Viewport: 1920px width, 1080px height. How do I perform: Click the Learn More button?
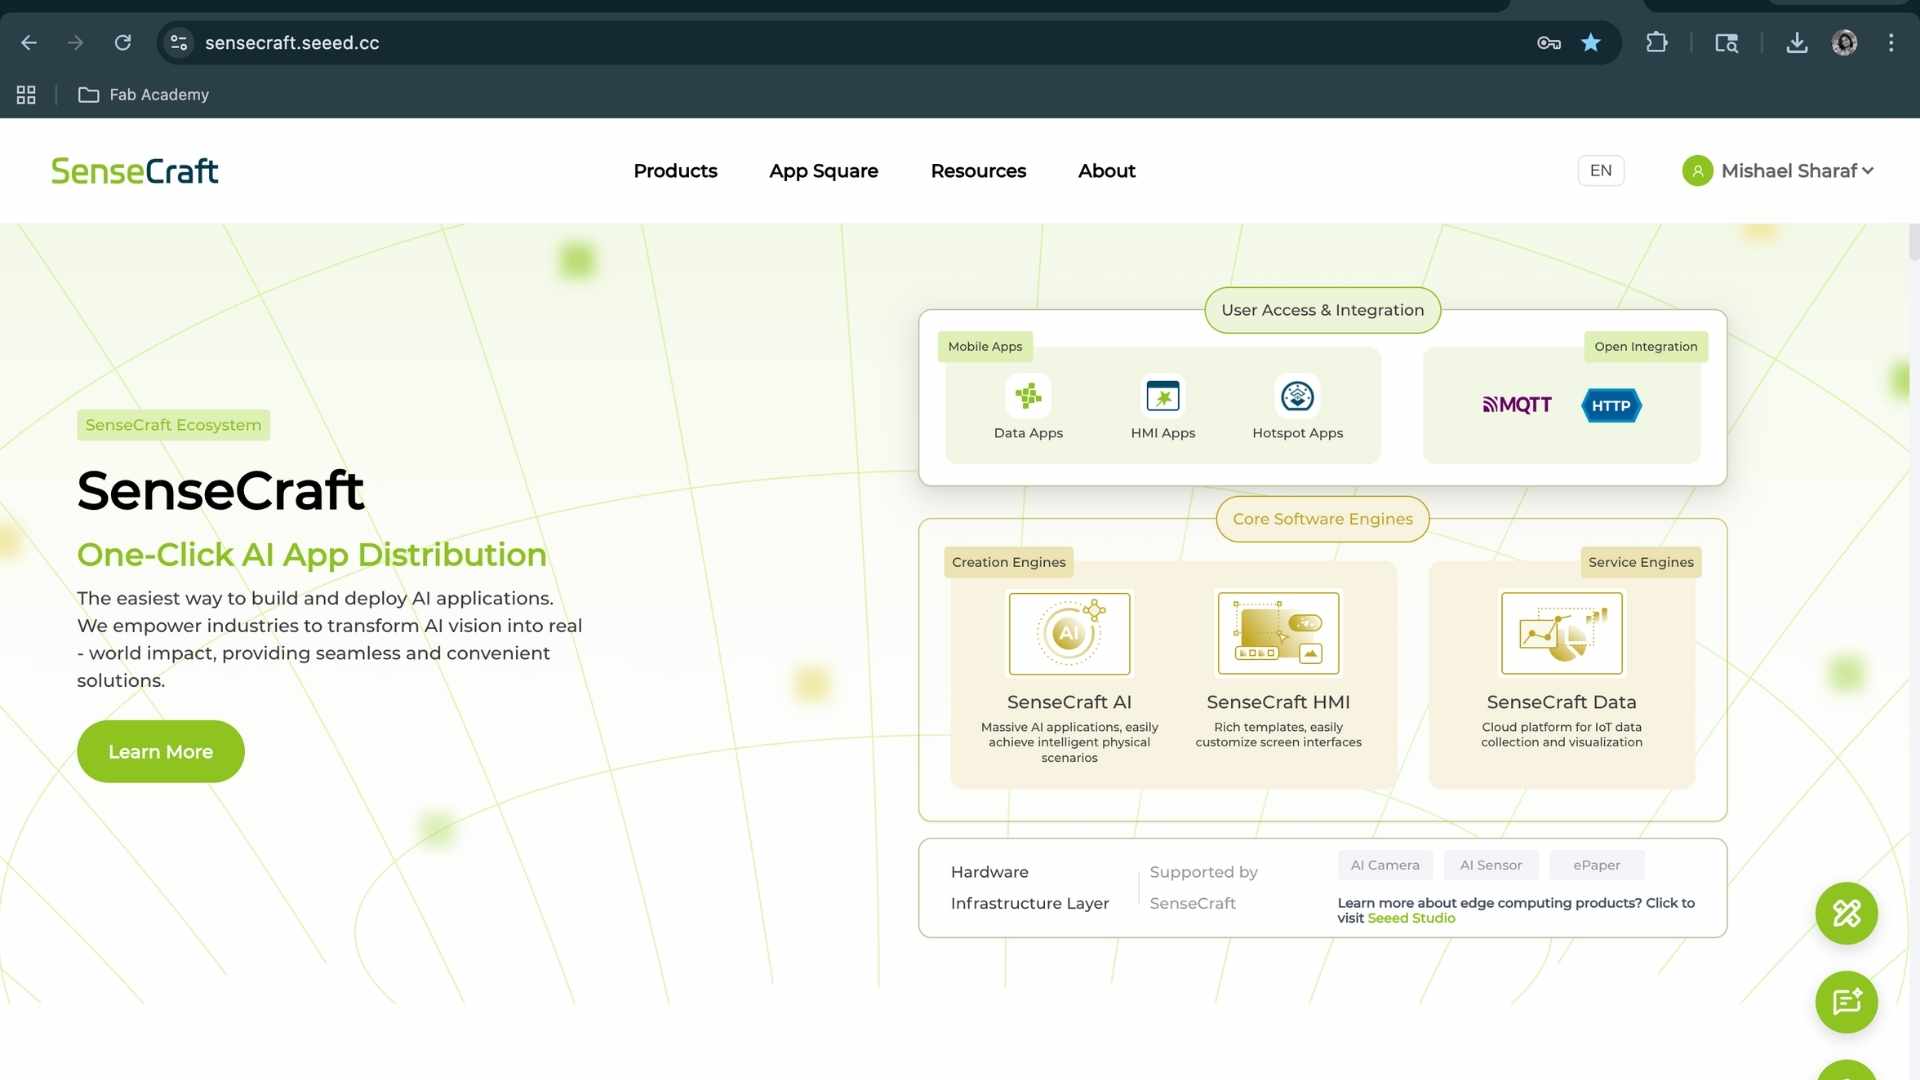161,752
